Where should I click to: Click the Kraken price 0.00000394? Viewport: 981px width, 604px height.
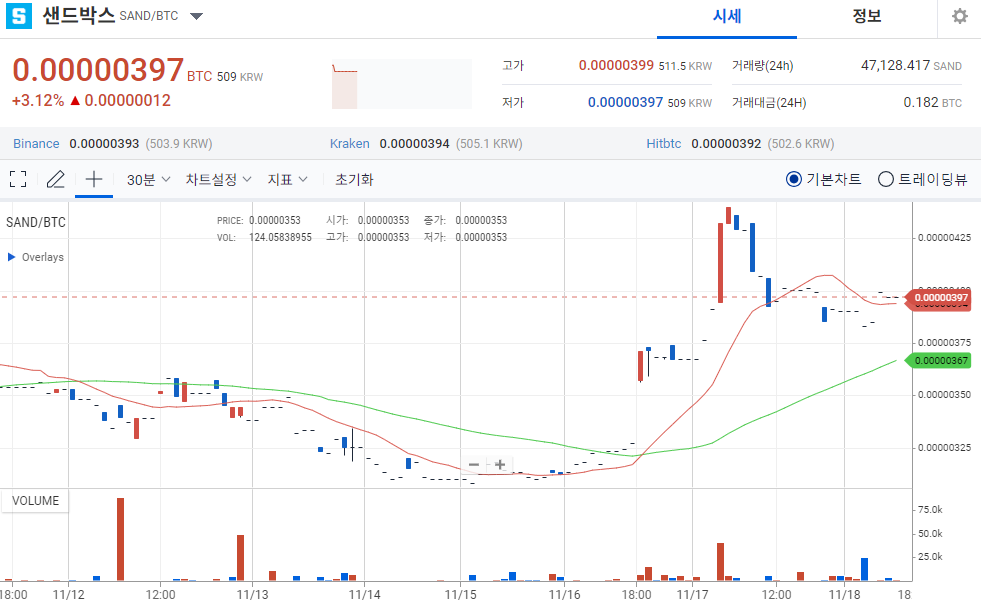(414, 144)
